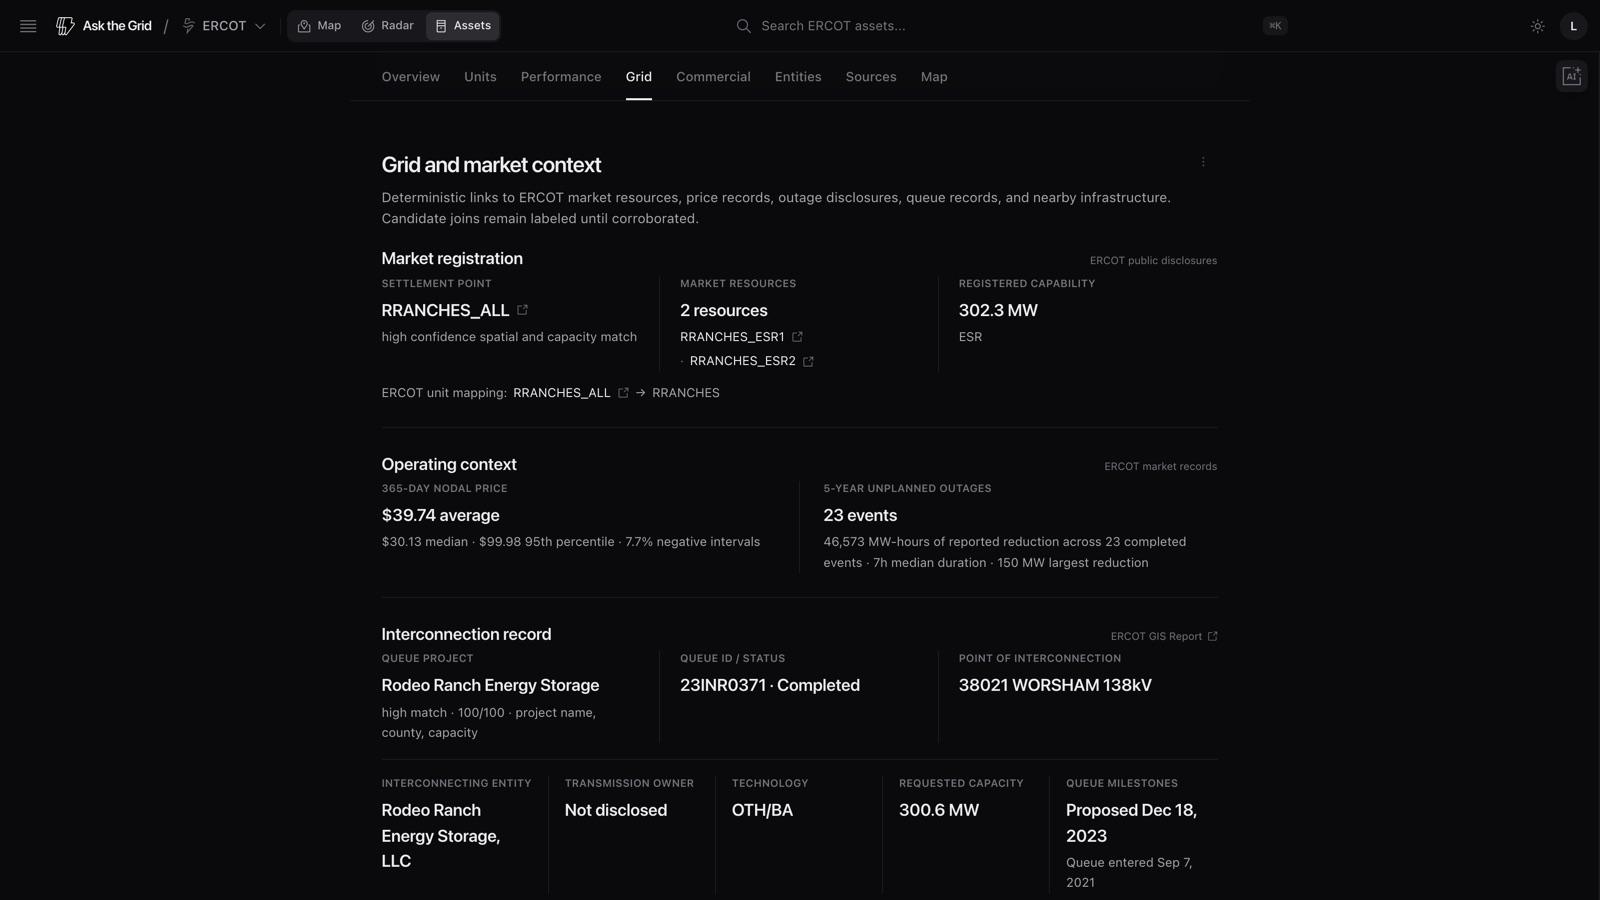Select the Assets view button
The width and height of the screenshot is (1600, 900).
click(463, 26)
